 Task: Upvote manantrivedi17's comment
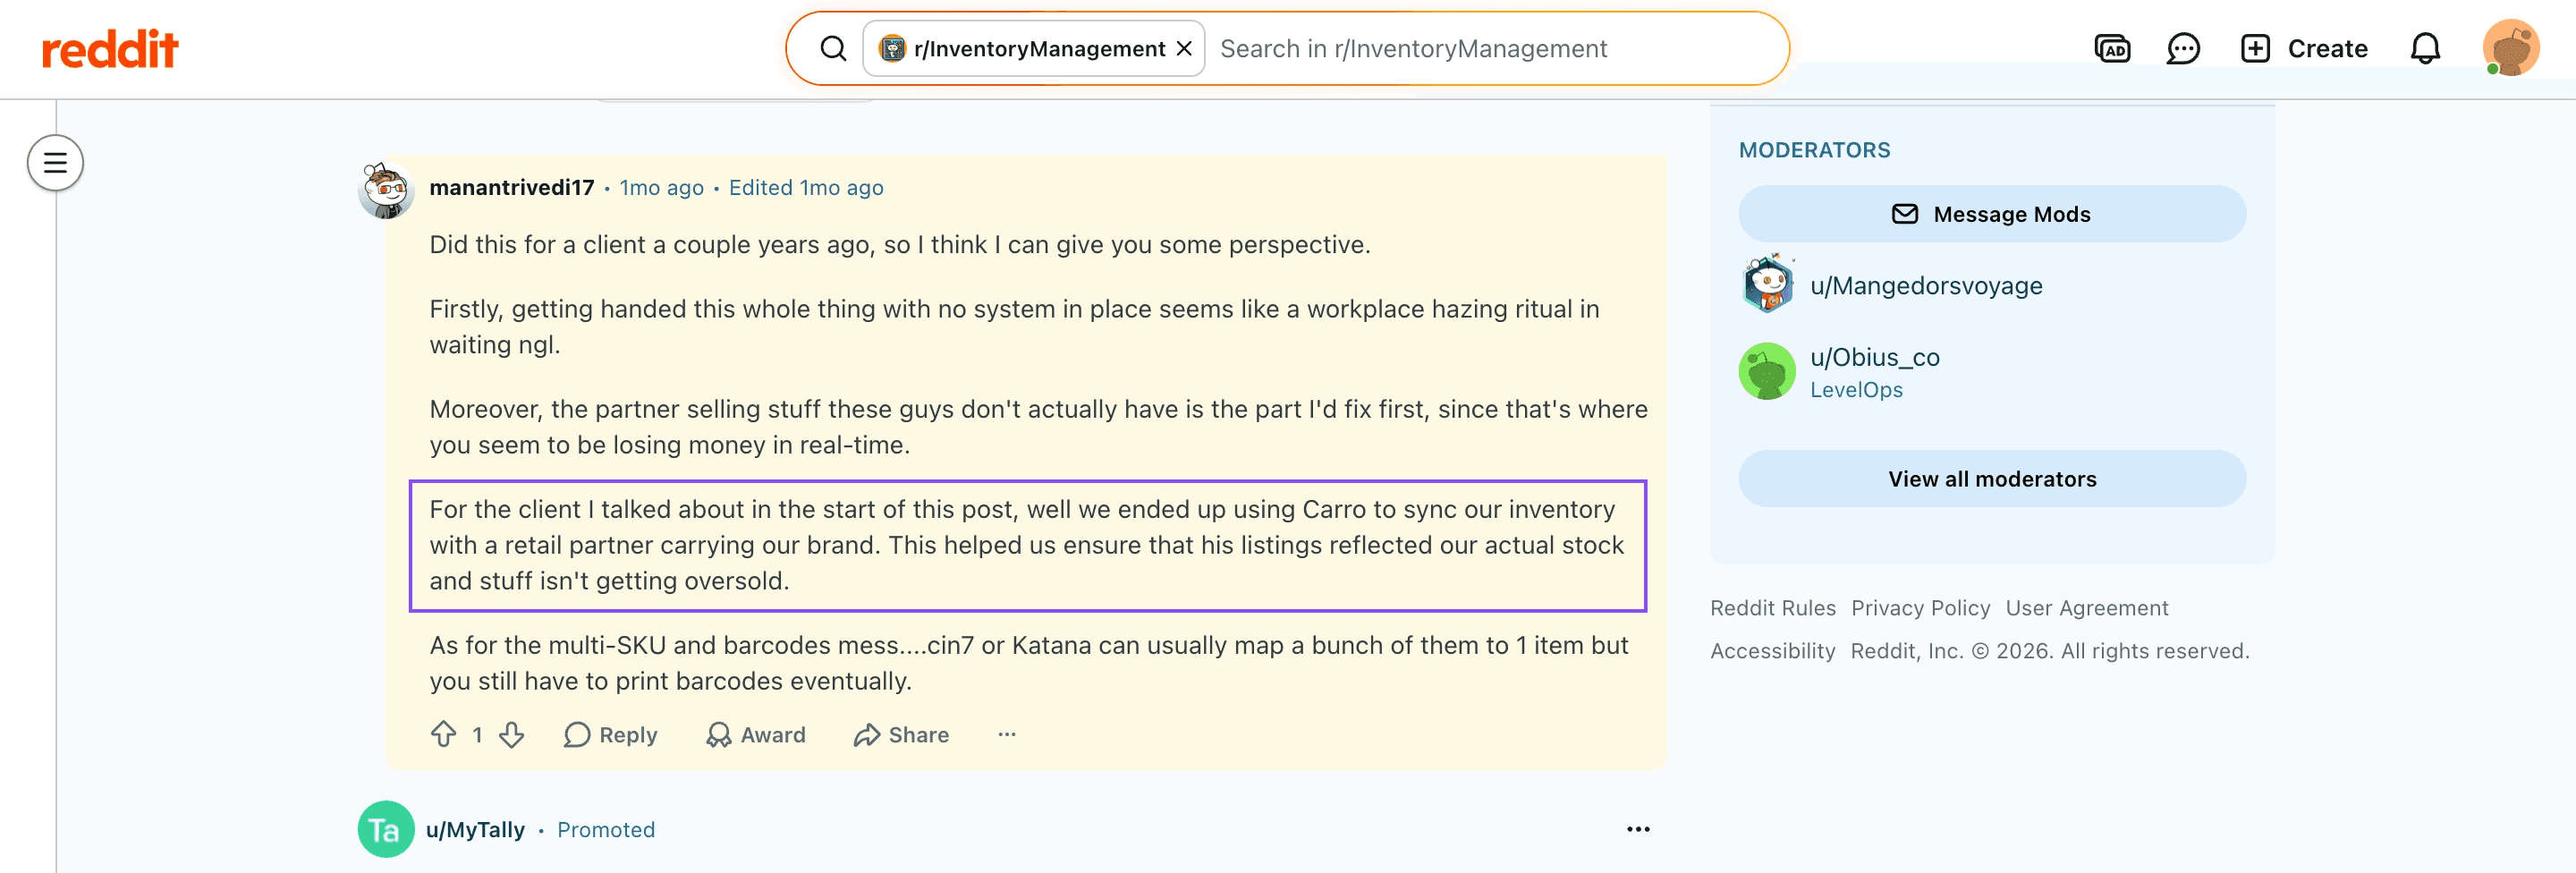(x=443, y=735)
